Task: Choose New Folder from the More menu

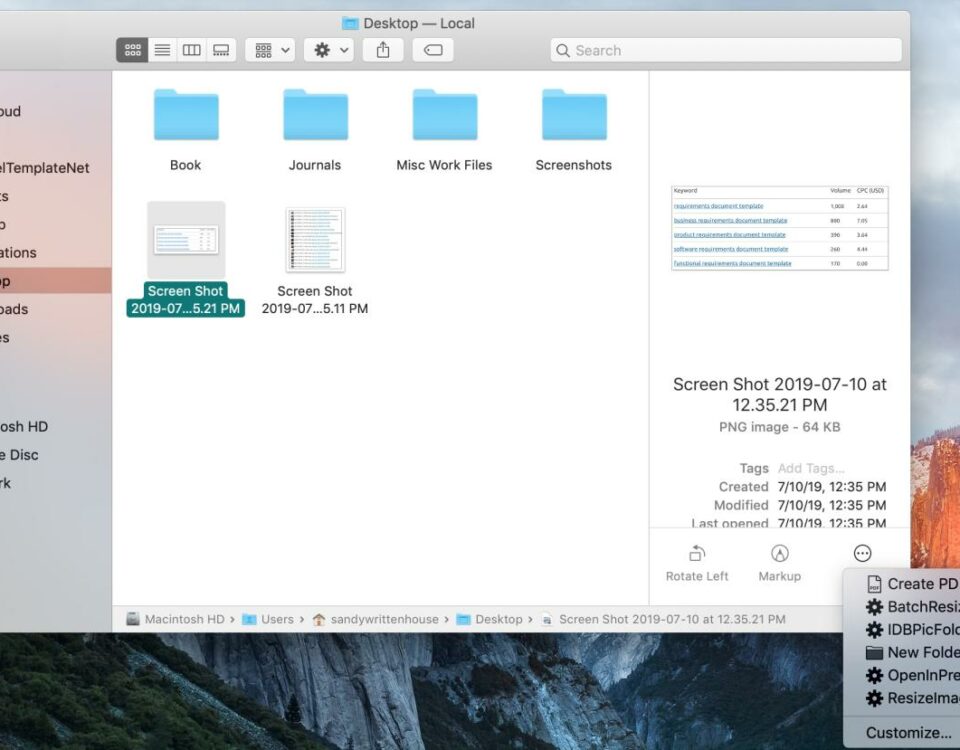Action: (912, 653)
